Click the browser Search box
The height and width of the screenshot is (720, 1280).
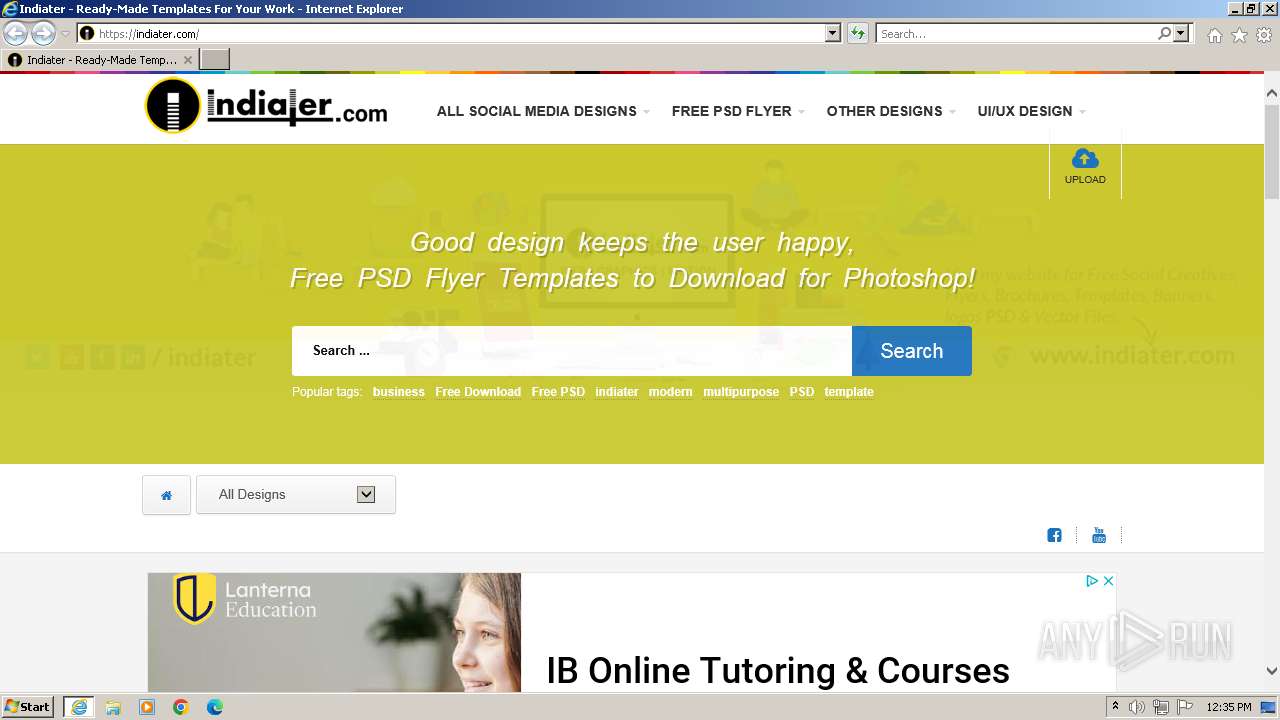pyautogui.click(x=1016, y=33)
